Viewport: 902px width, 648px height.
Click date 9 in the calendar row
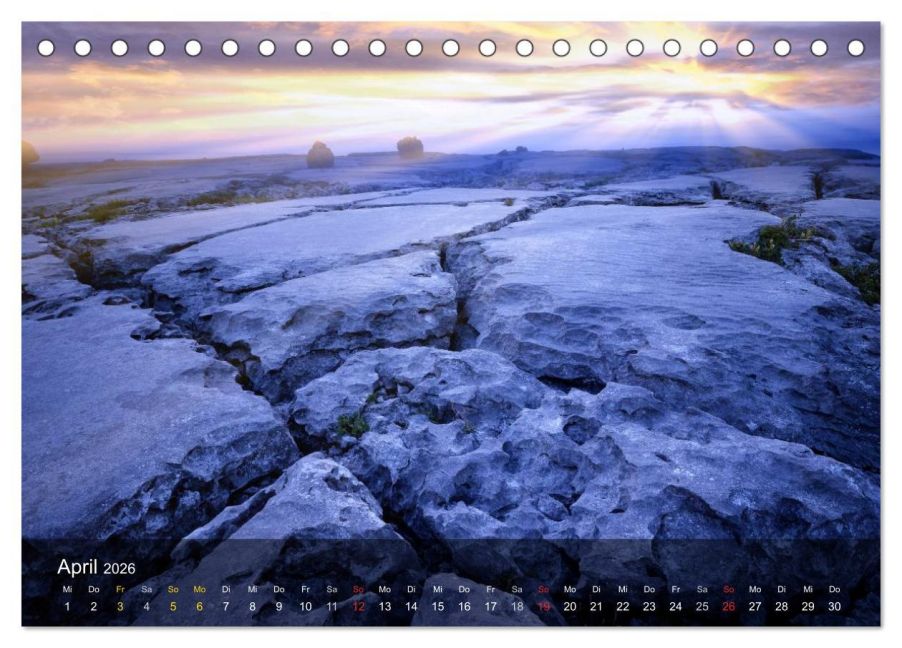point(279,606)
